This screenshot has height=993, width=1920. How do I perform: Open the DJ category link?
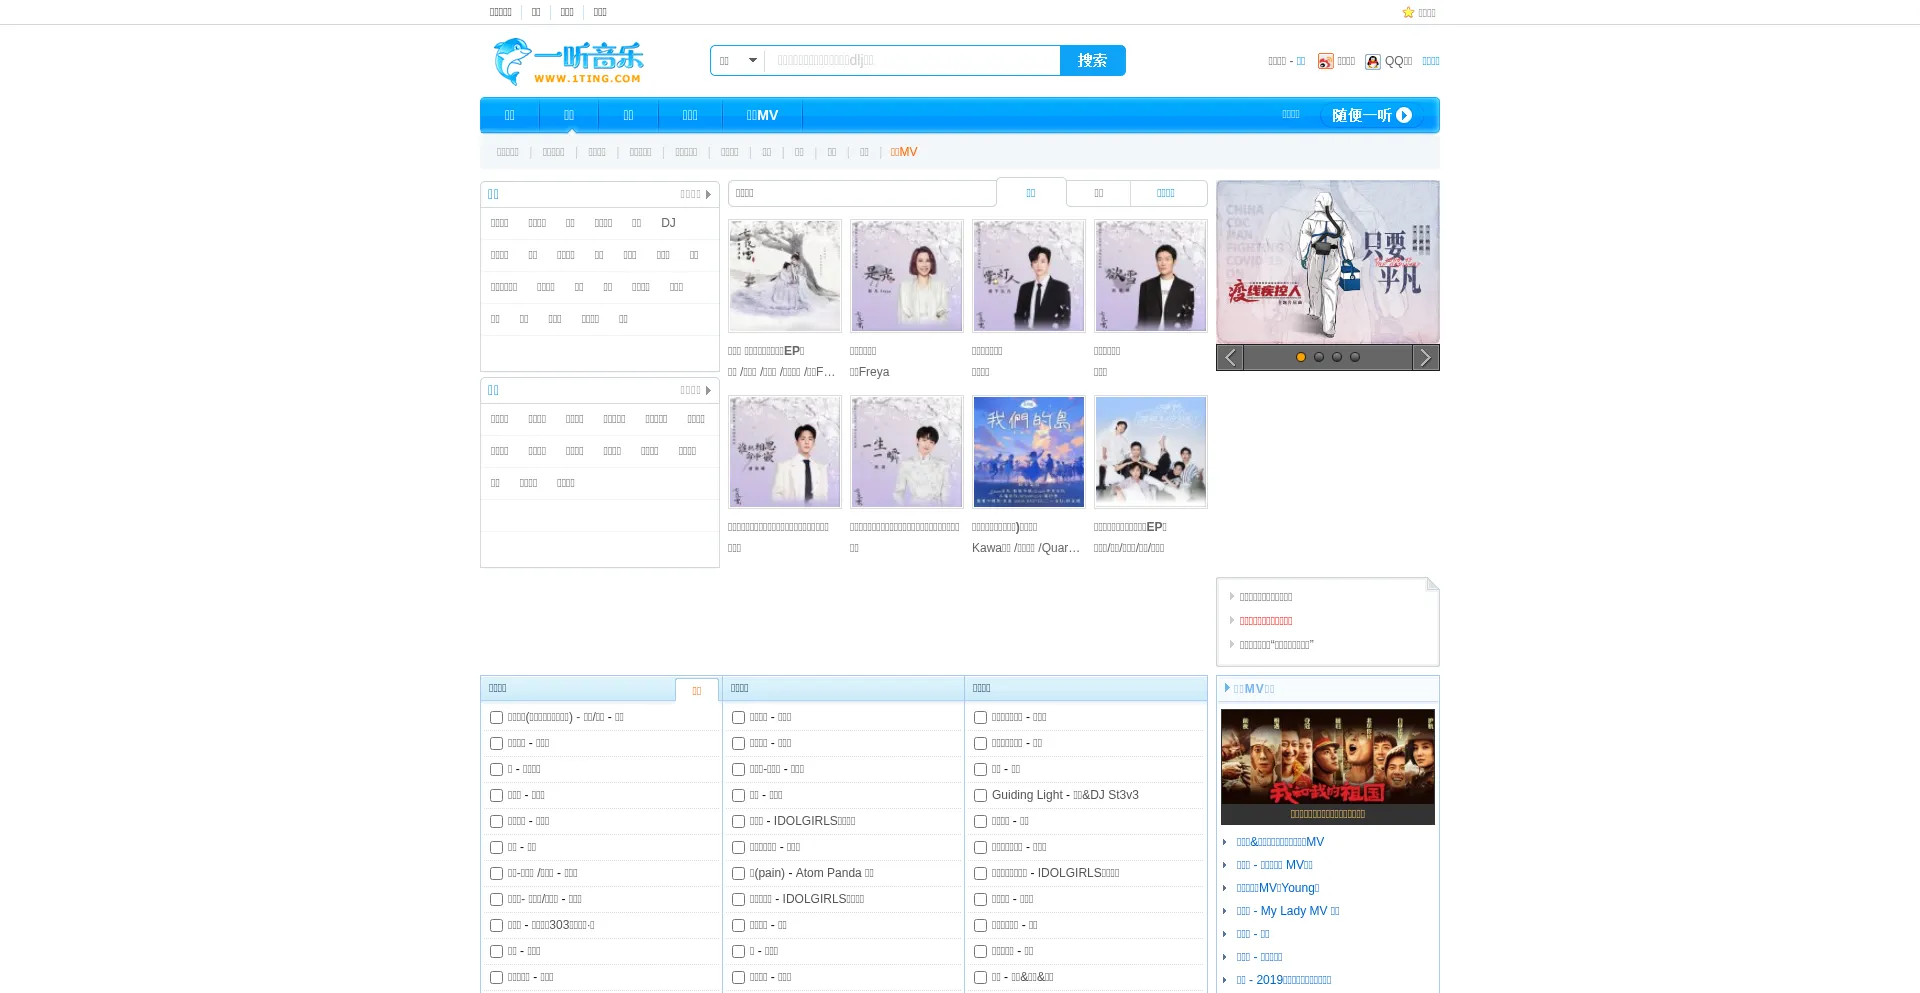point(668,223)
